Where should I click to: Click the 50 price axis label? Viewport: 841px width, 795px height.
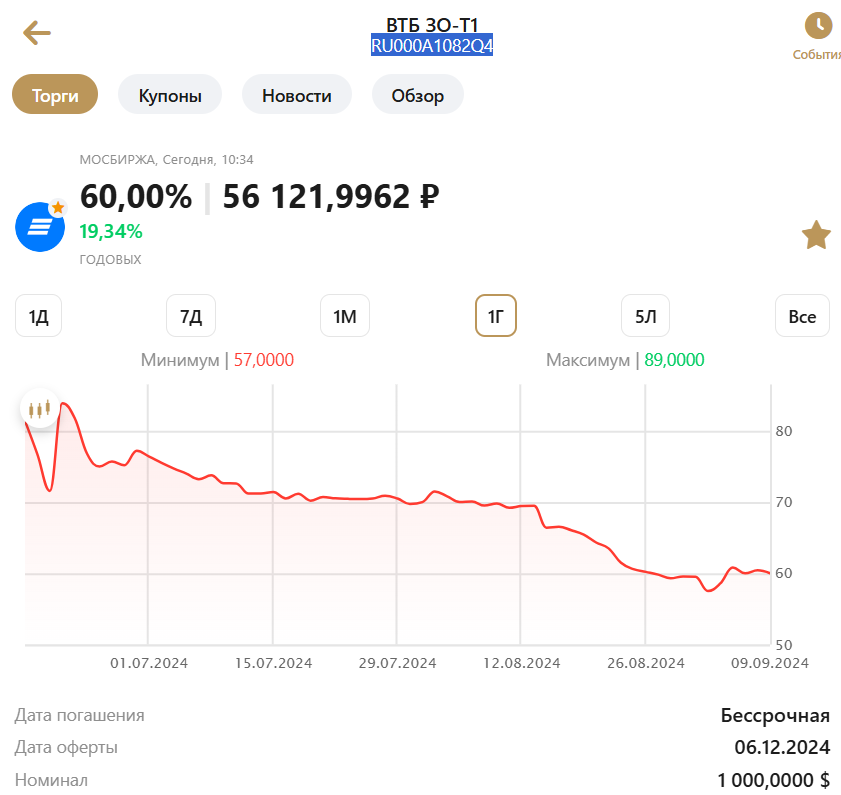784,645
